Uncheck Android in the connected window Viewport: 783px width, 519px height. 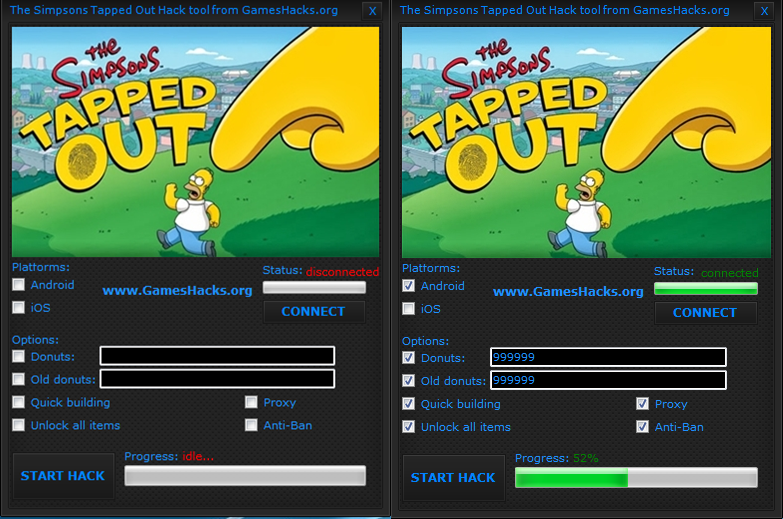pyautogui.click(x=408, y=286)
